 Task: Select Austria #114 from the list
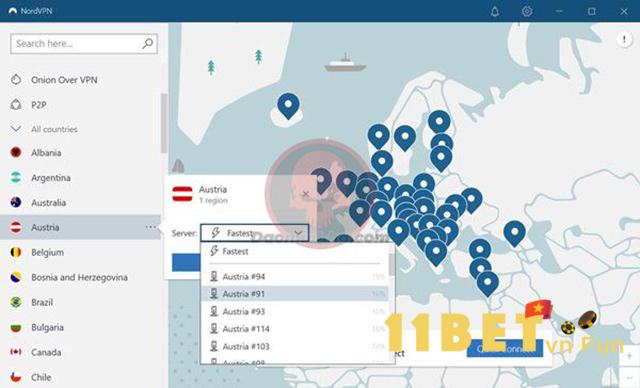(295, 329)
